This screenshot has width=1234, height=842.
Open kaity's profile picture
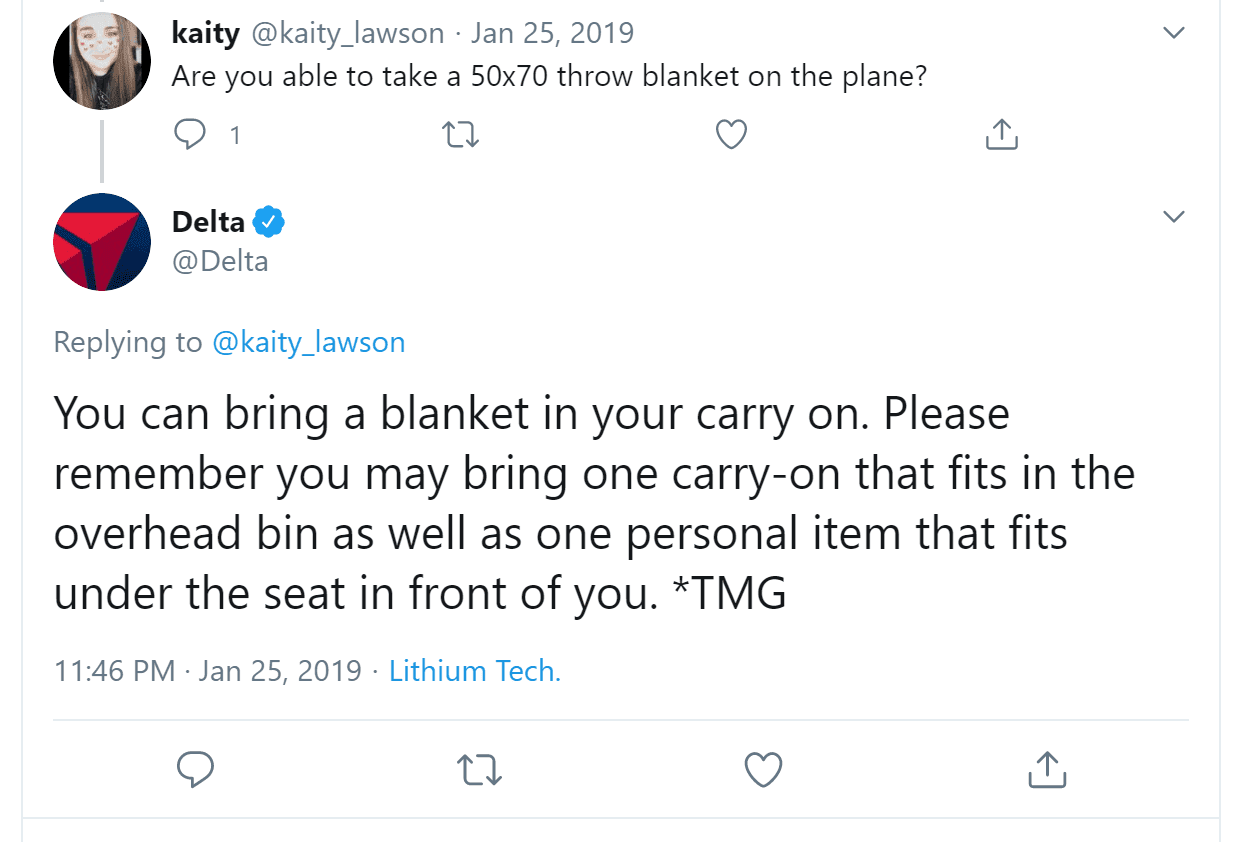(101, 59)
